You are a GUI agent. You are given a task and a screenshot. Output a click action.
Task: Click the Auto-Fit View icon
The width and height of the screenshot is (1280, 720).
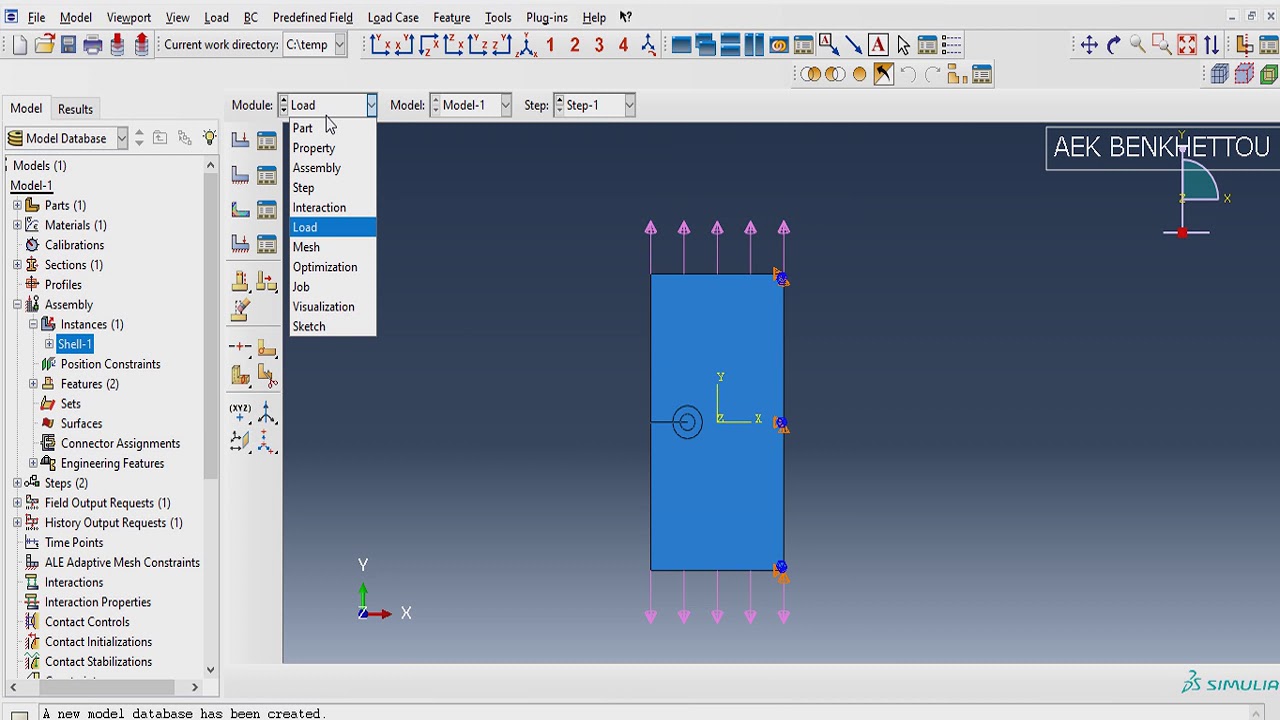(x=1186, y=45)
